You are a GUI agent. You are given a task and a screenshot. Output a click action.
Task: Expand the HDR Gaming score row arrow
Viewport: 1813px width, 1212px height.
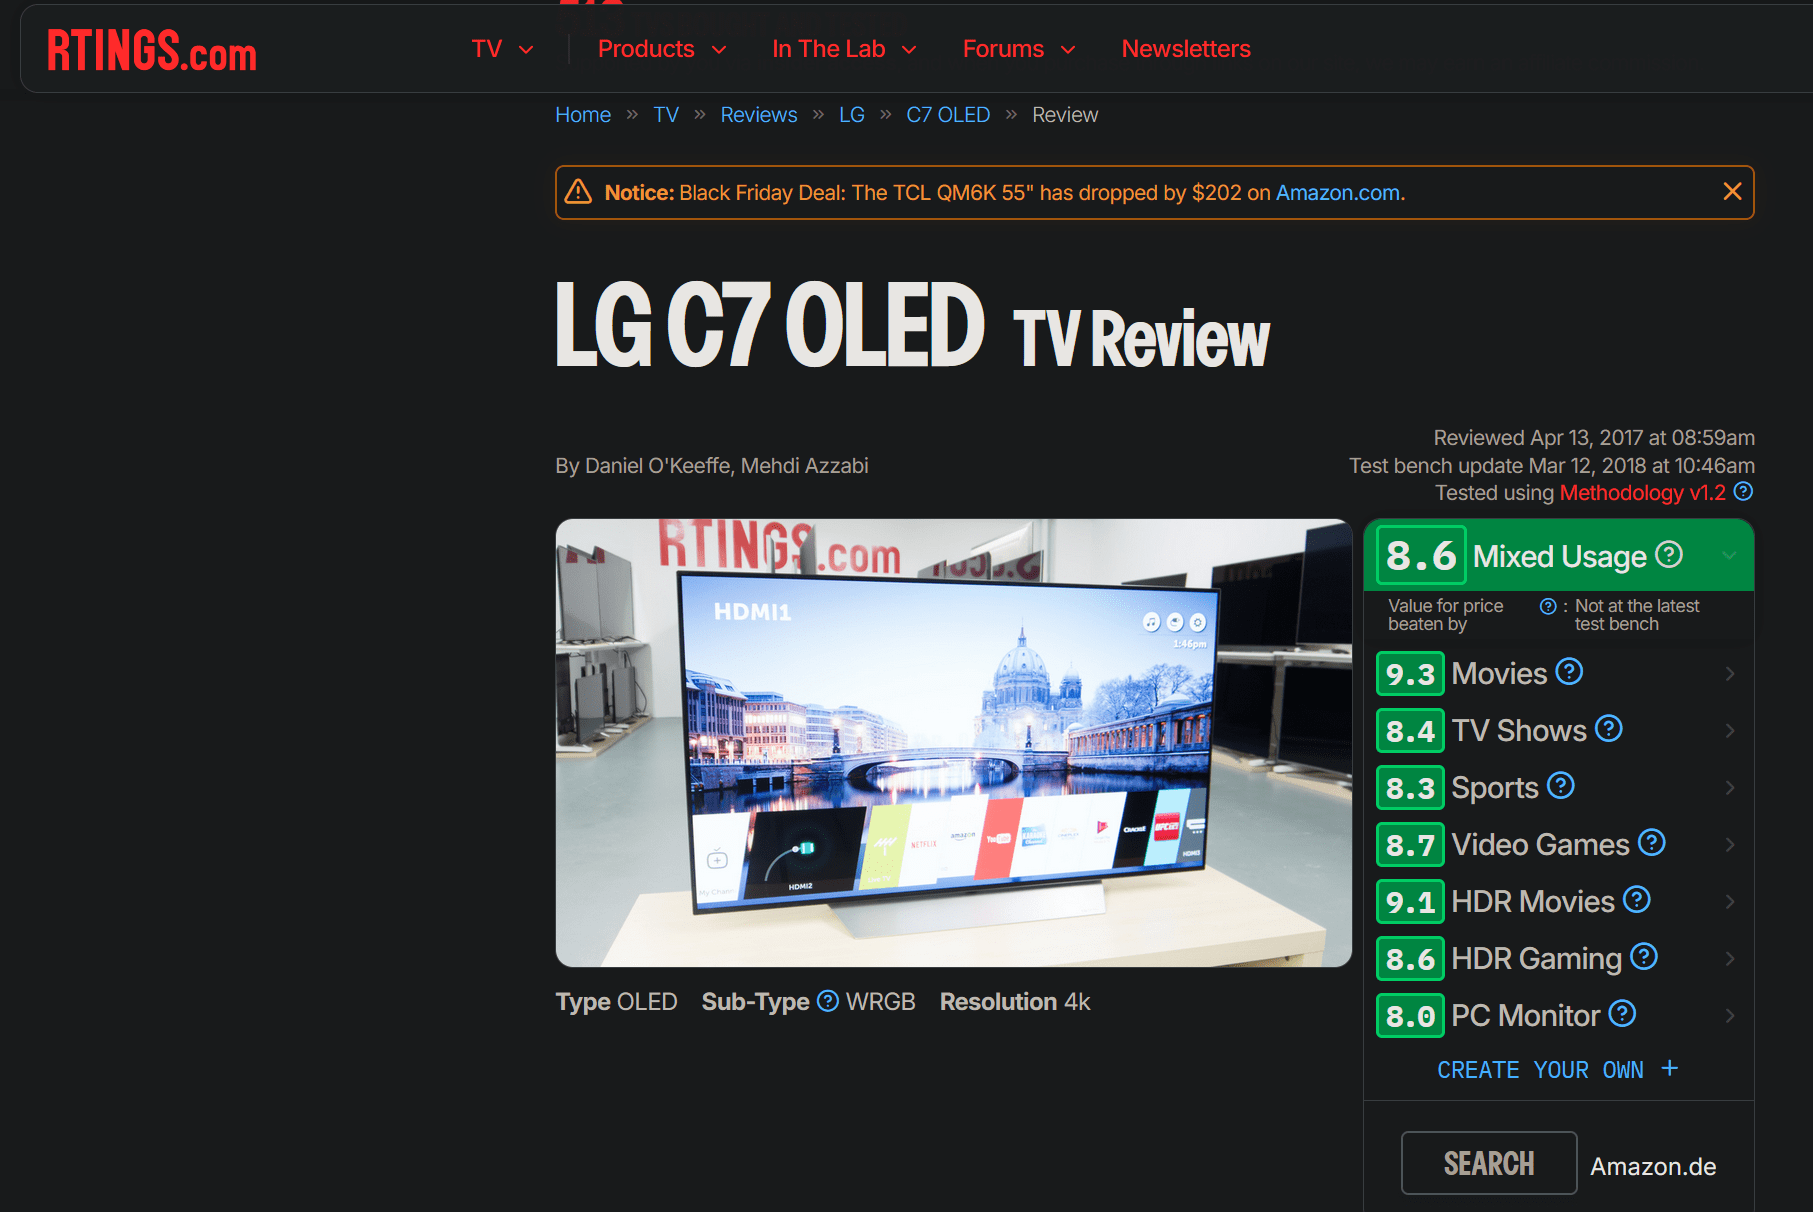[x=1730, y=959]
